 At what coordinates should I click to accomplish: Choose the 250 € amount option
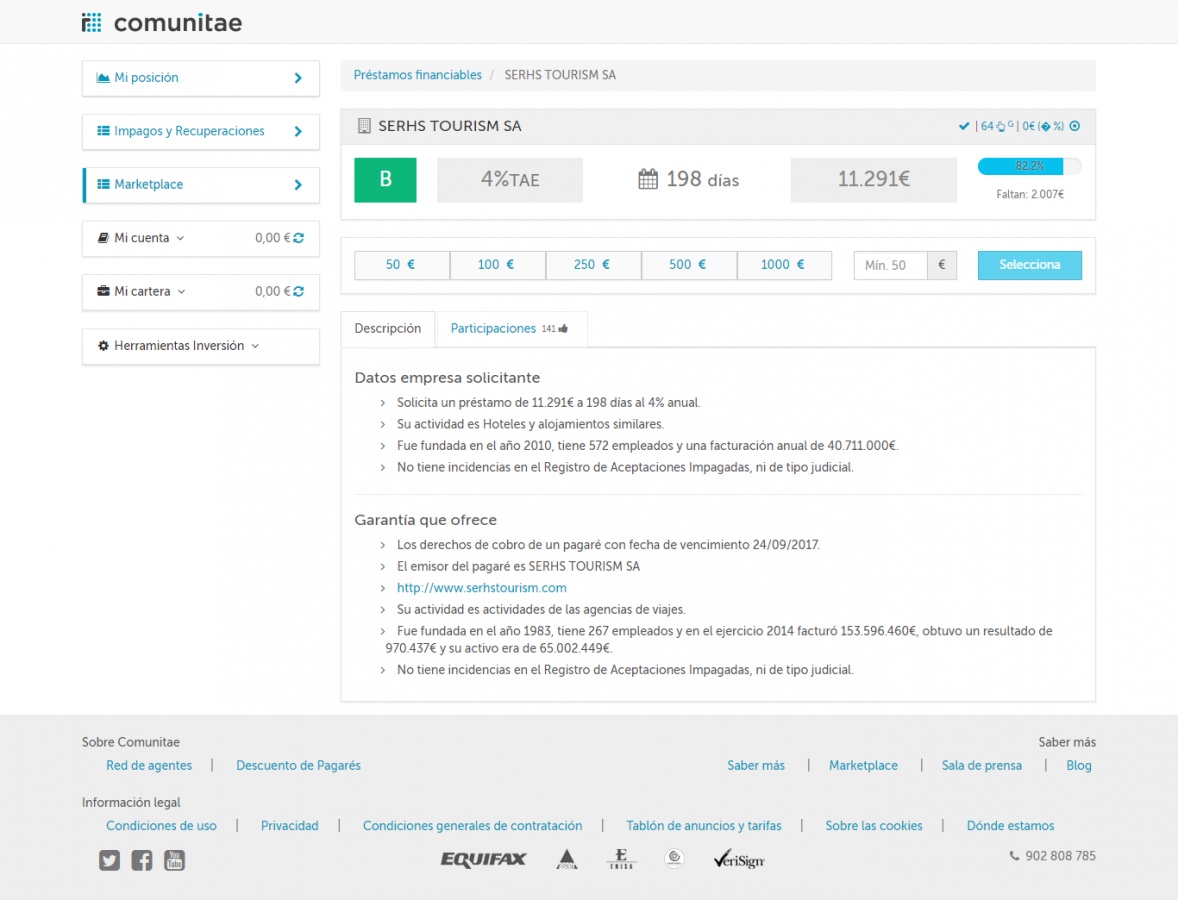592,265
